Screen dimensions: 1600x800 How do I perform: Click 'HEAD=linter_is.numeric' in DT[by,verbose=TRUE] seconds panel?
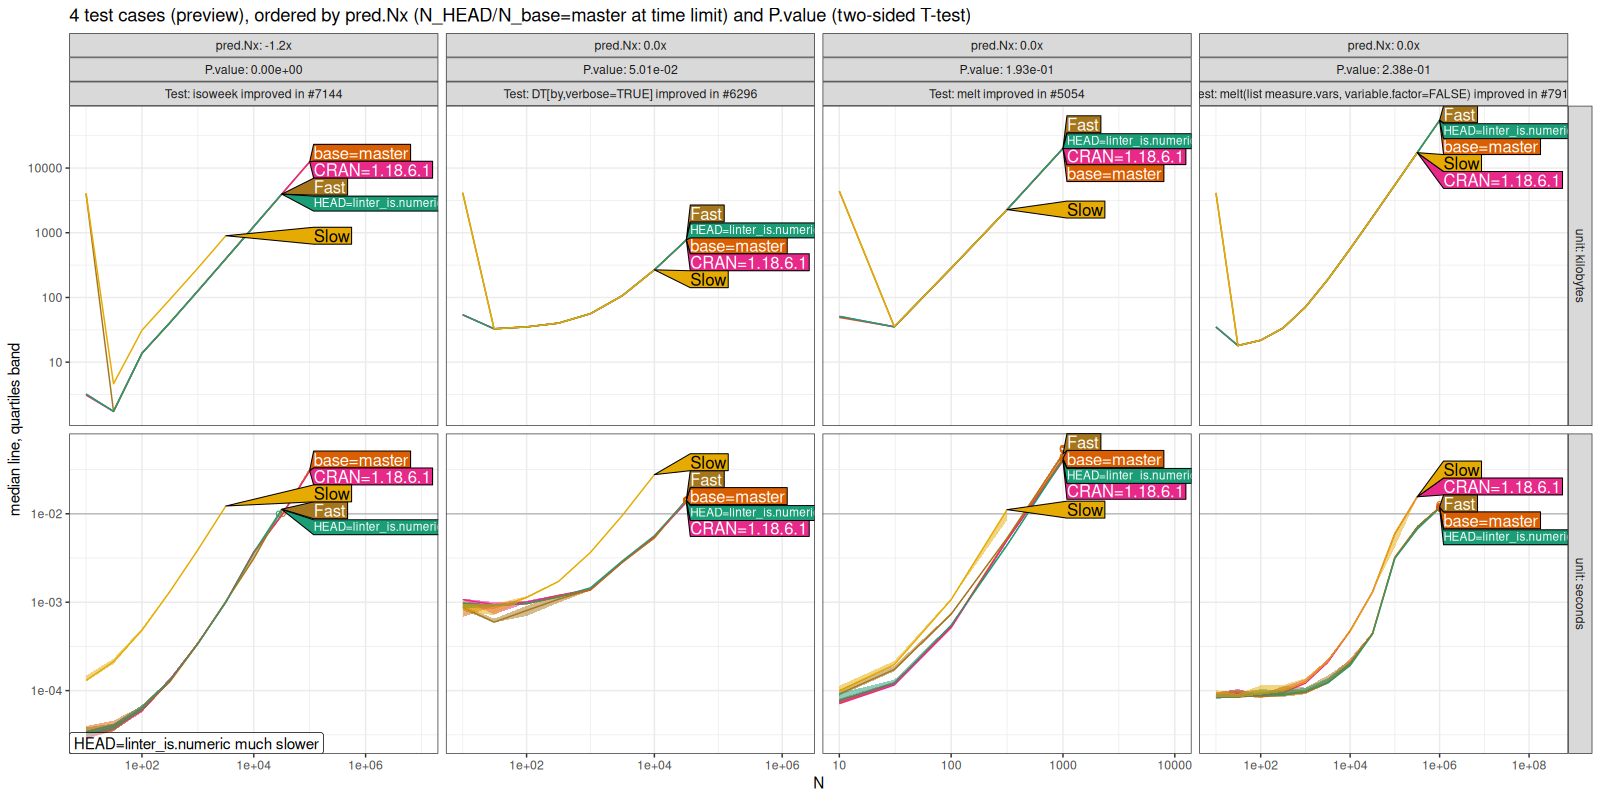pyautogui.click(x=752, y=513)
